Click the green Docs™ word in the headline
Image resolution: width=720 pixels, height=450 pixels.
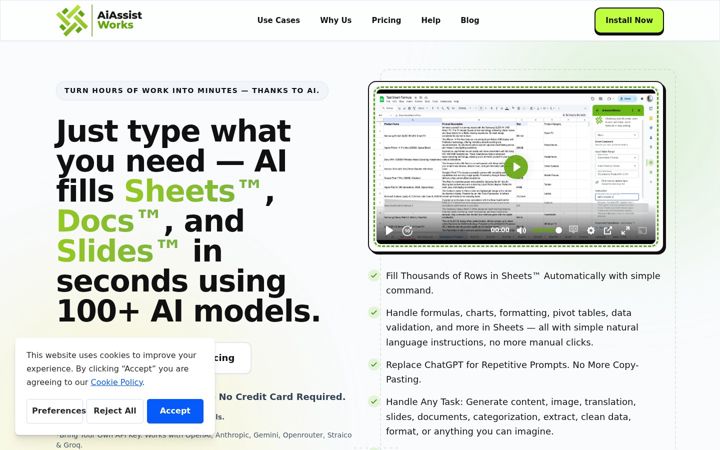108,221
